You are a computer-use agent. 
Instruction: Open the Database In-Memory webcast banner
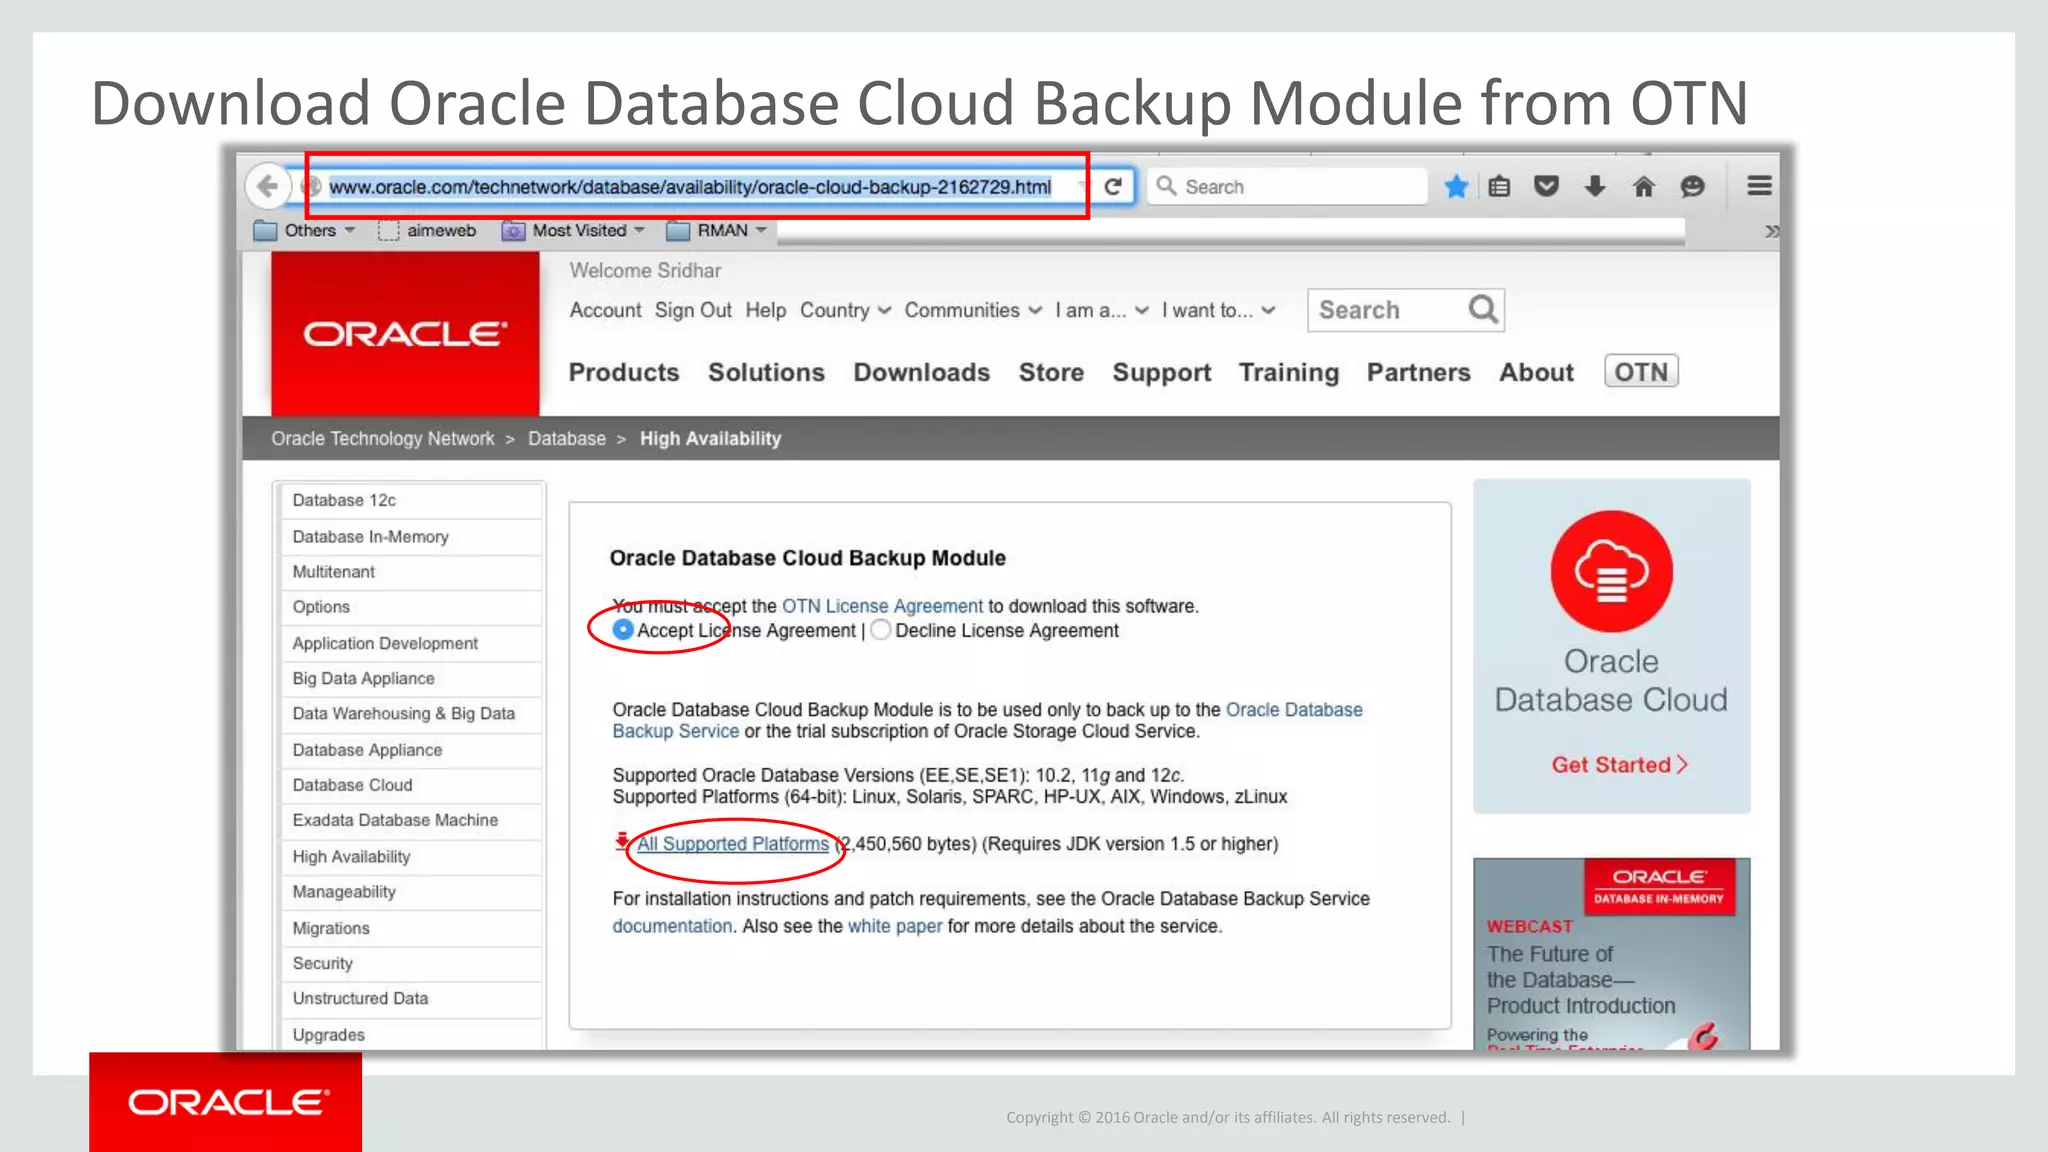pos(1611,954)
